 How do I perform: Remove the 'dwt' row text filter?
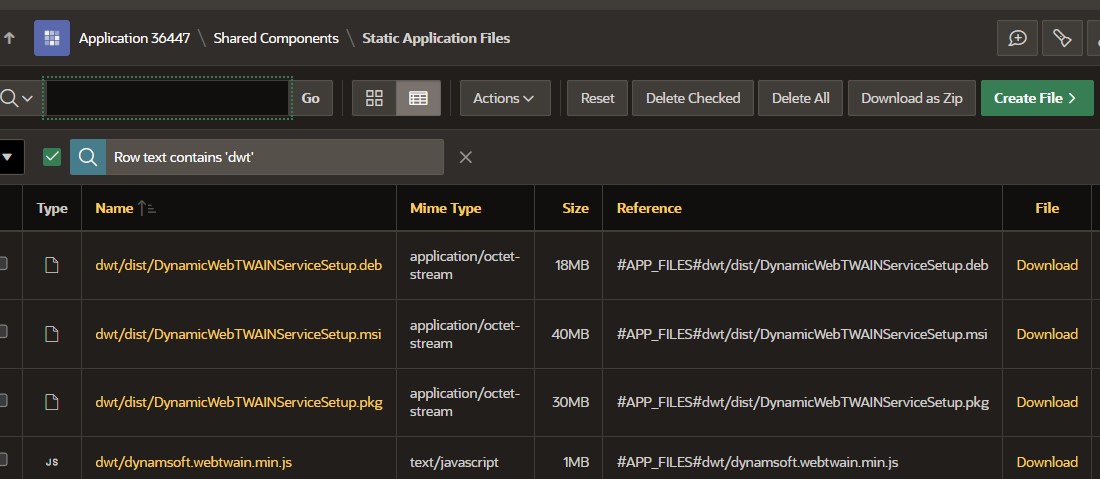coord(465,157)
